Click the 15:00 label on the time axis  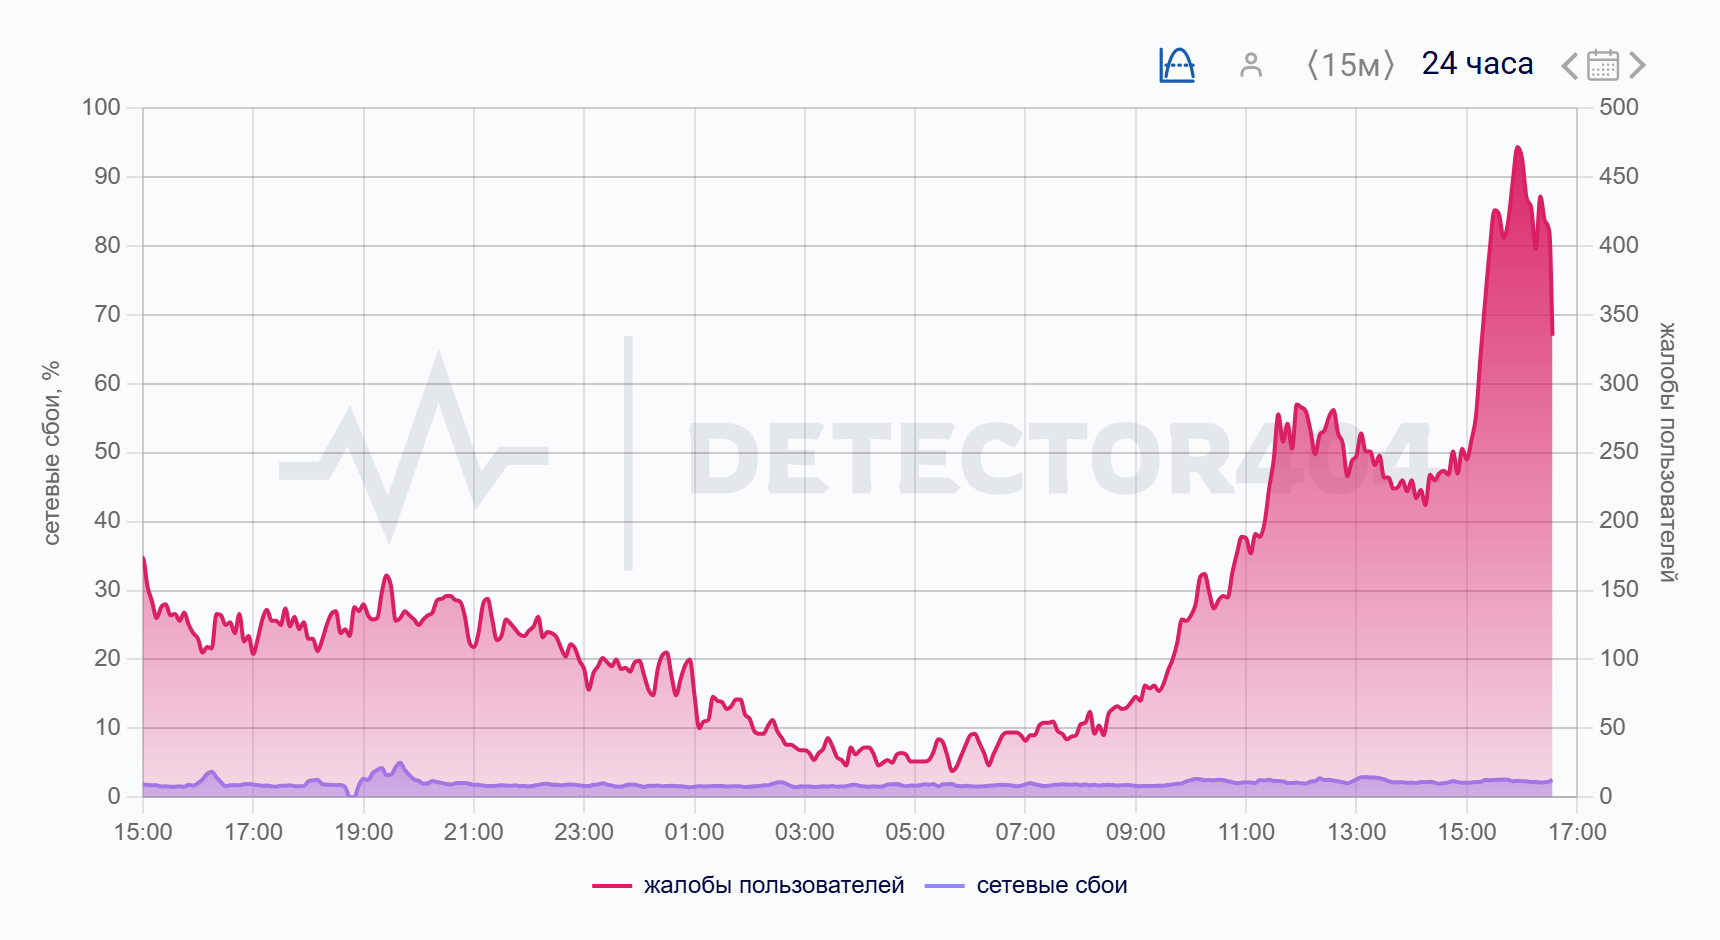coord(143,831)
